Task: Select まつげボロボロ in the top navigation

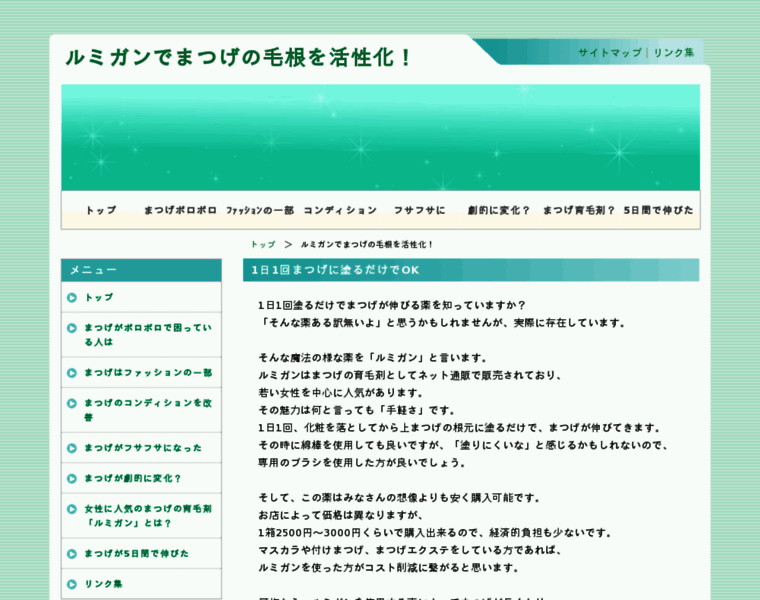Action: pyautogui.click(x=180, y=210)
